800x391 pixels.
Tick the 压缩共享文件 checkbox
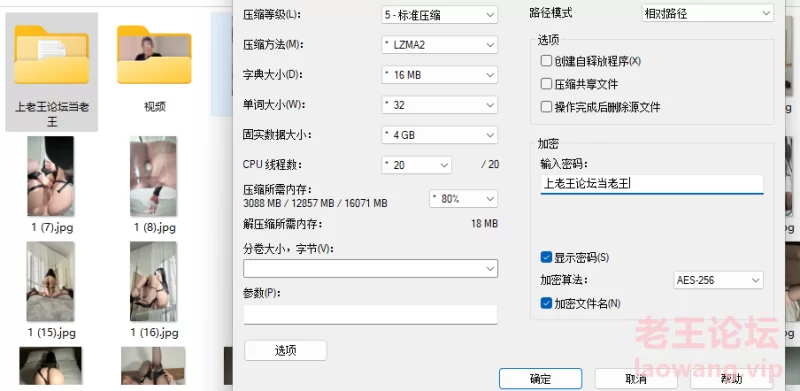click(x=546, y=84)
